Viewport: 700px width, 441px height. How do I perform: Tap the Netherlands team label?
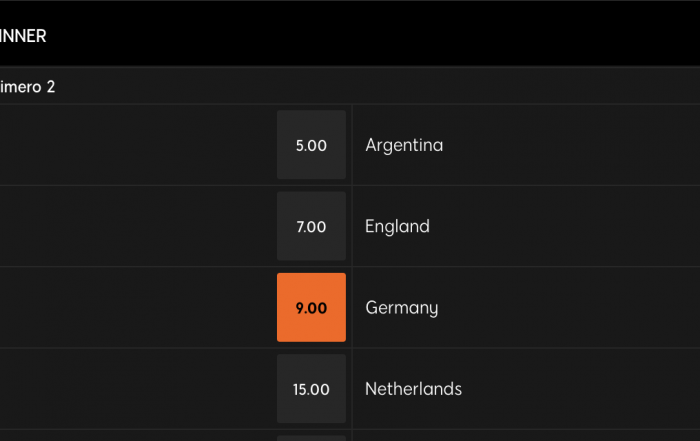[x=413, y=389]
